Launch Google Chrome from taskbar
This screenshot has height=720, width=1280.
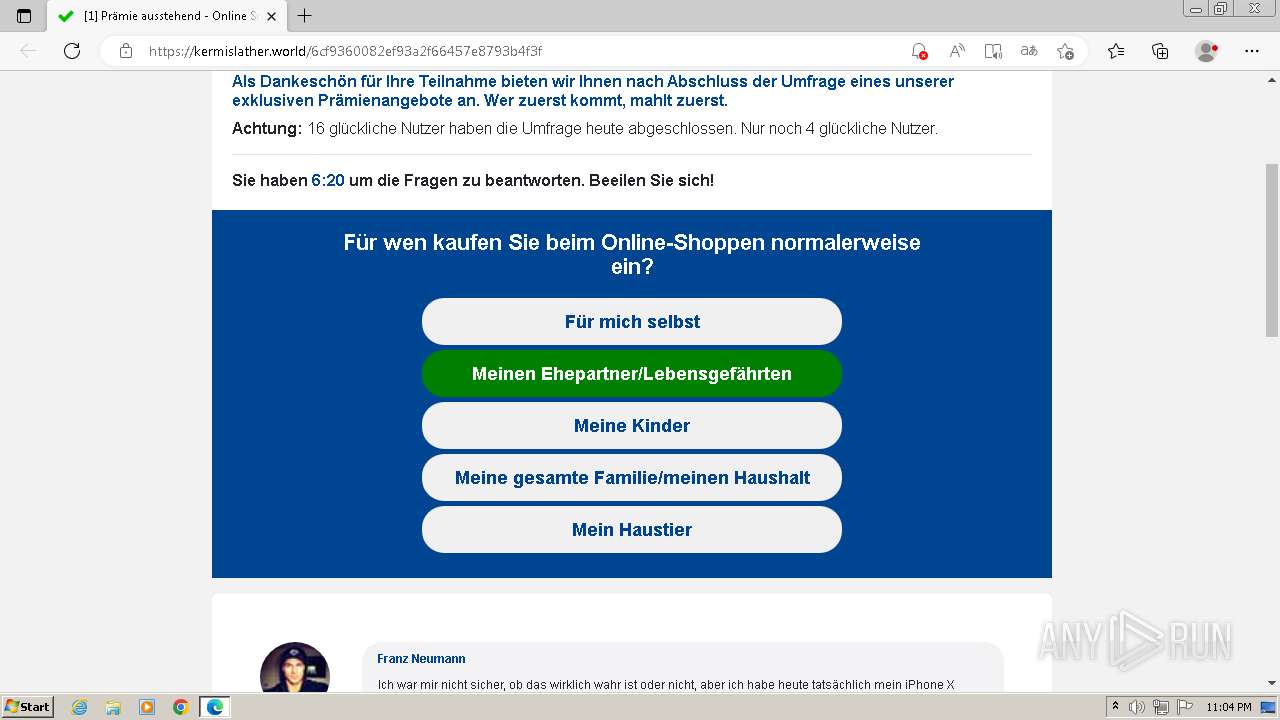pyautogui.click(x=181, y=707)
